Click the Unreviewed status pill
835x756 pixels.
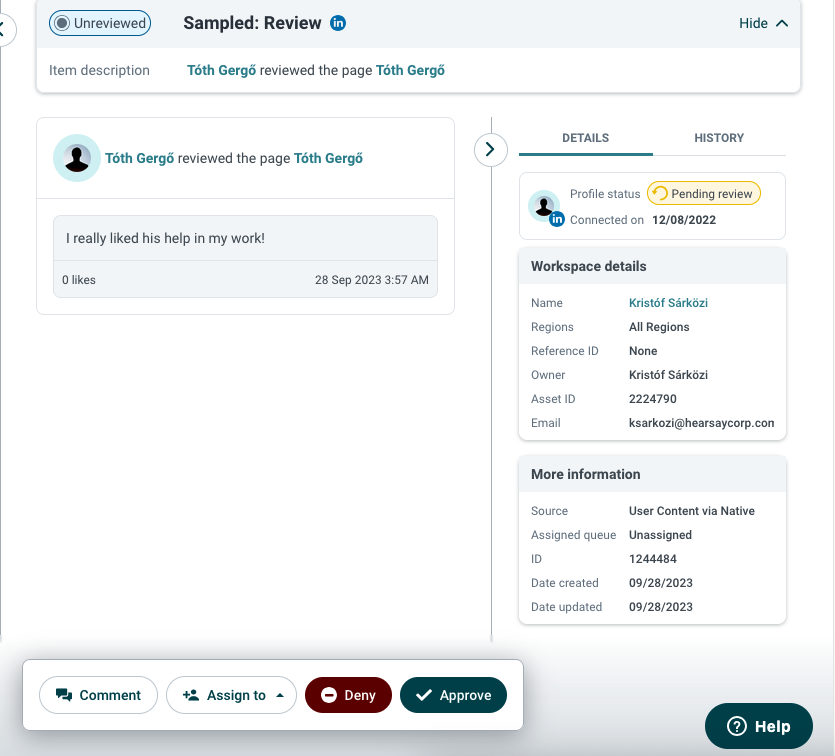100,23
